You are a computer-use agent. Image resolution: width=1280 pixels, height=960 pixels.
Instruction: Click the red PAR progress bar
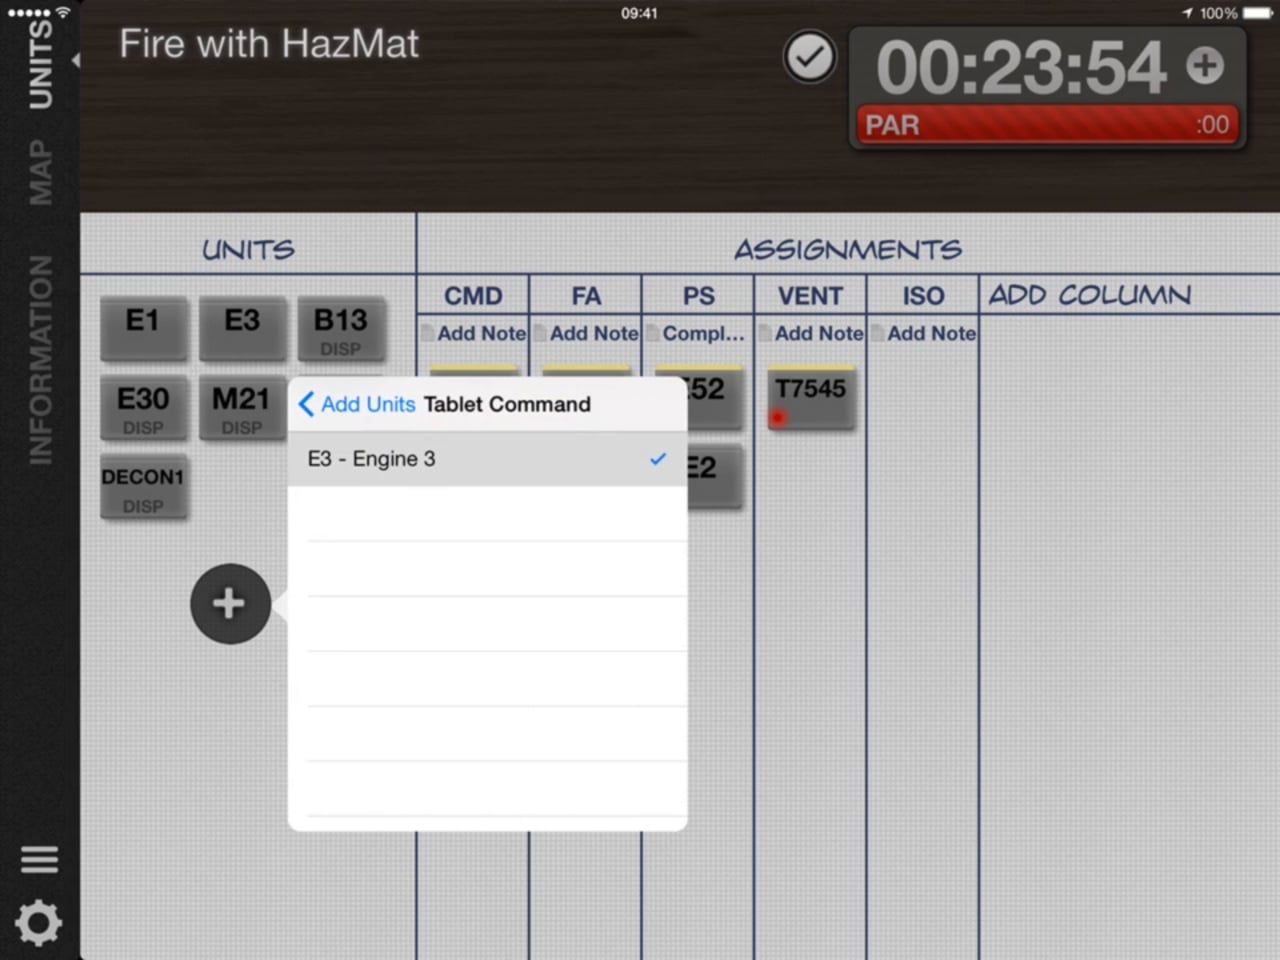tap(1046, 125)
